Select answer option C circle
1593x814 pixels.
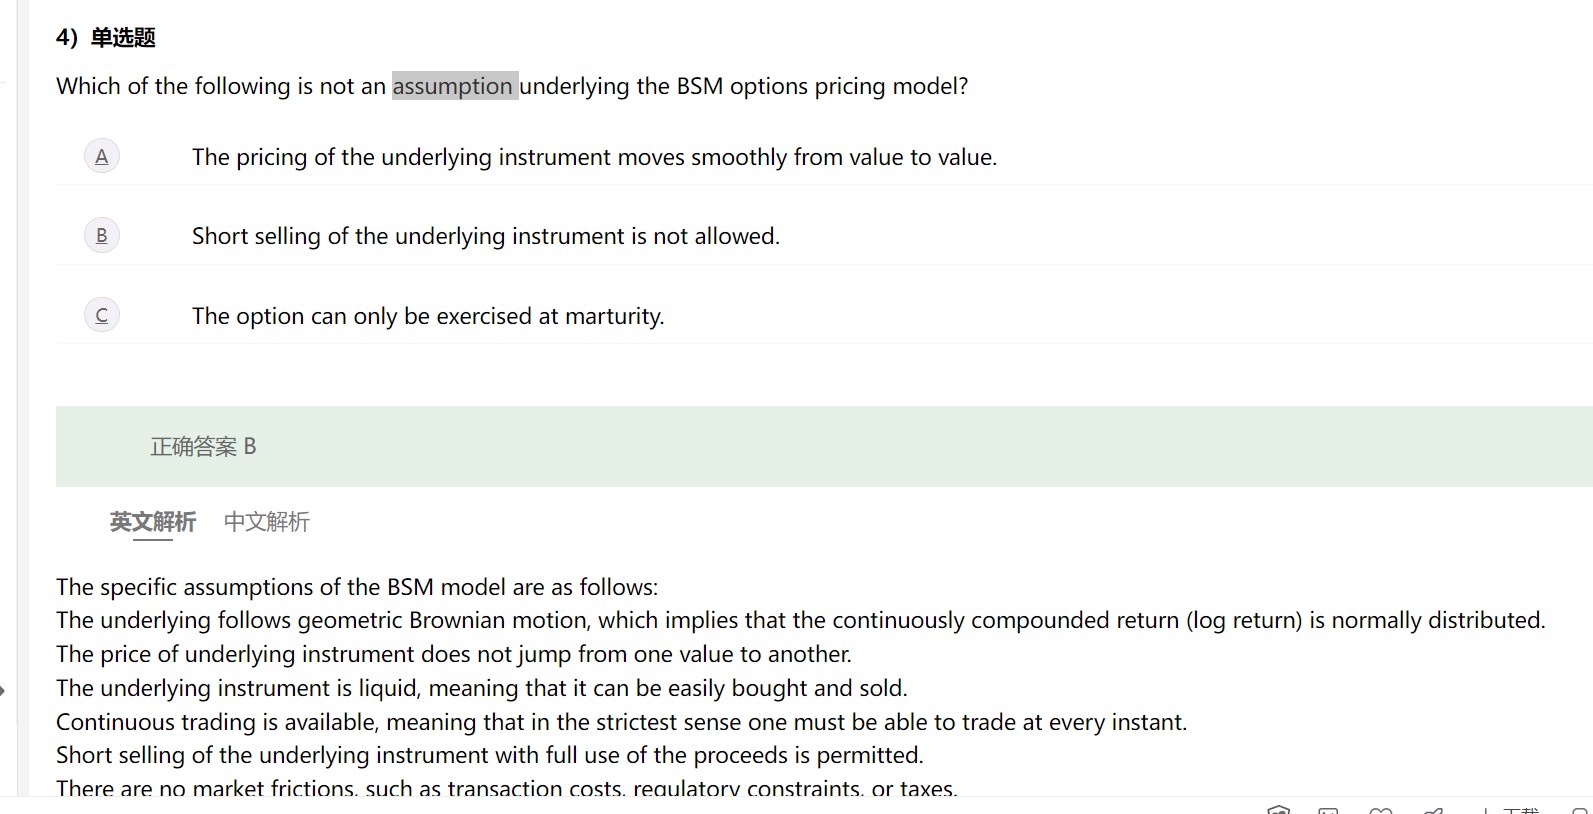102,316
